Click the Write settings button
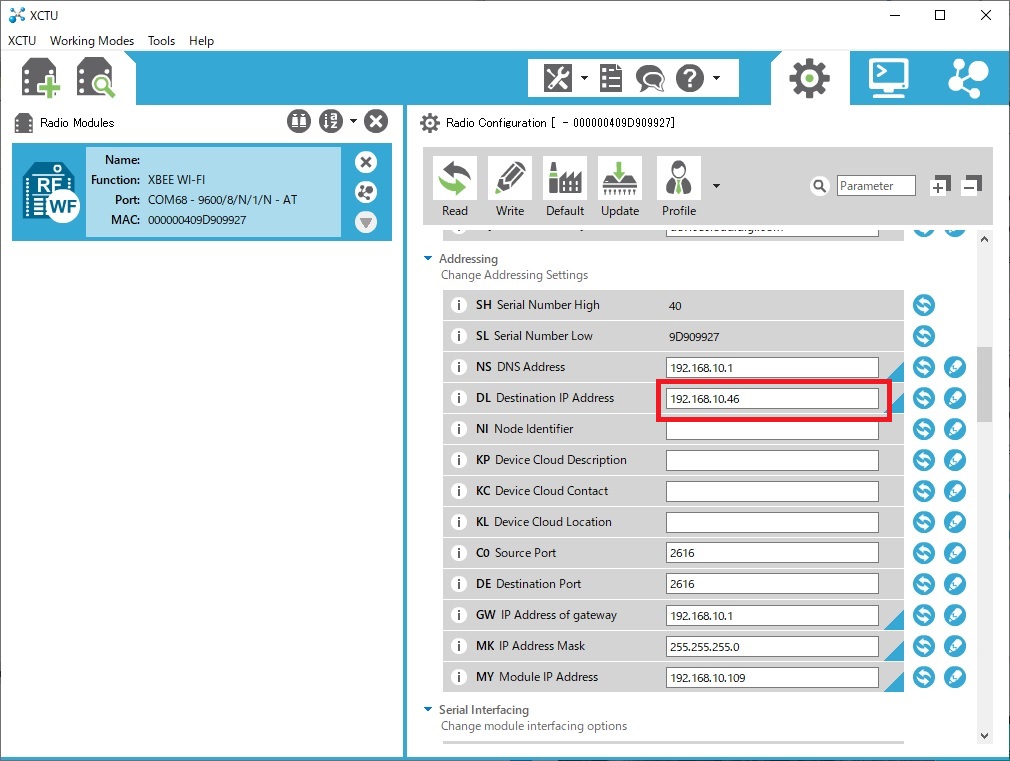Image resolution: width=1010 pixels, height=761 pixels. [x=510, y=187]
